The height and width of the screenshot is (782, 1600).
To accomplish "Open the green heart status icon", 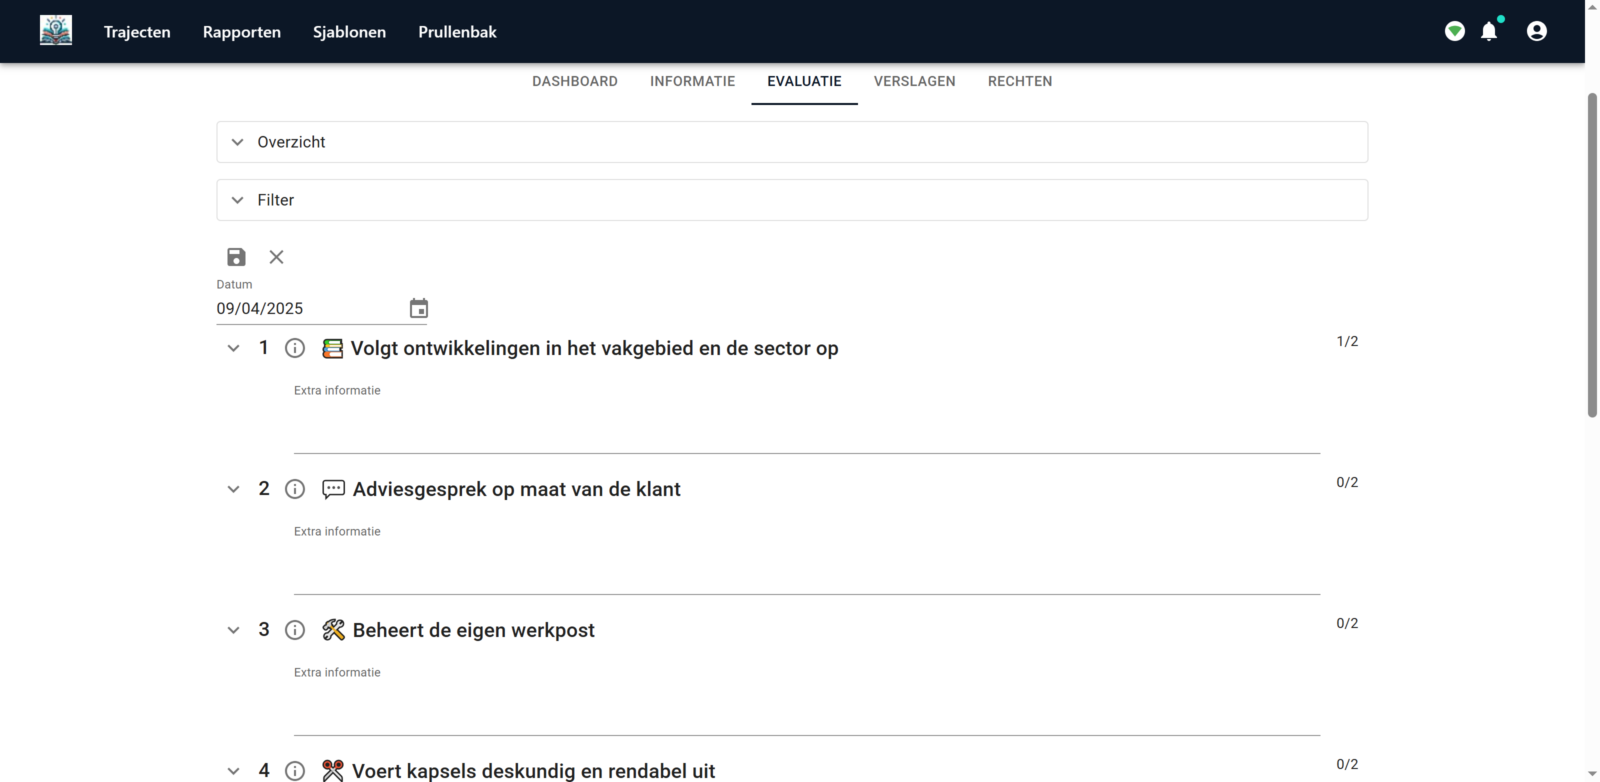I will point(1455,32).
